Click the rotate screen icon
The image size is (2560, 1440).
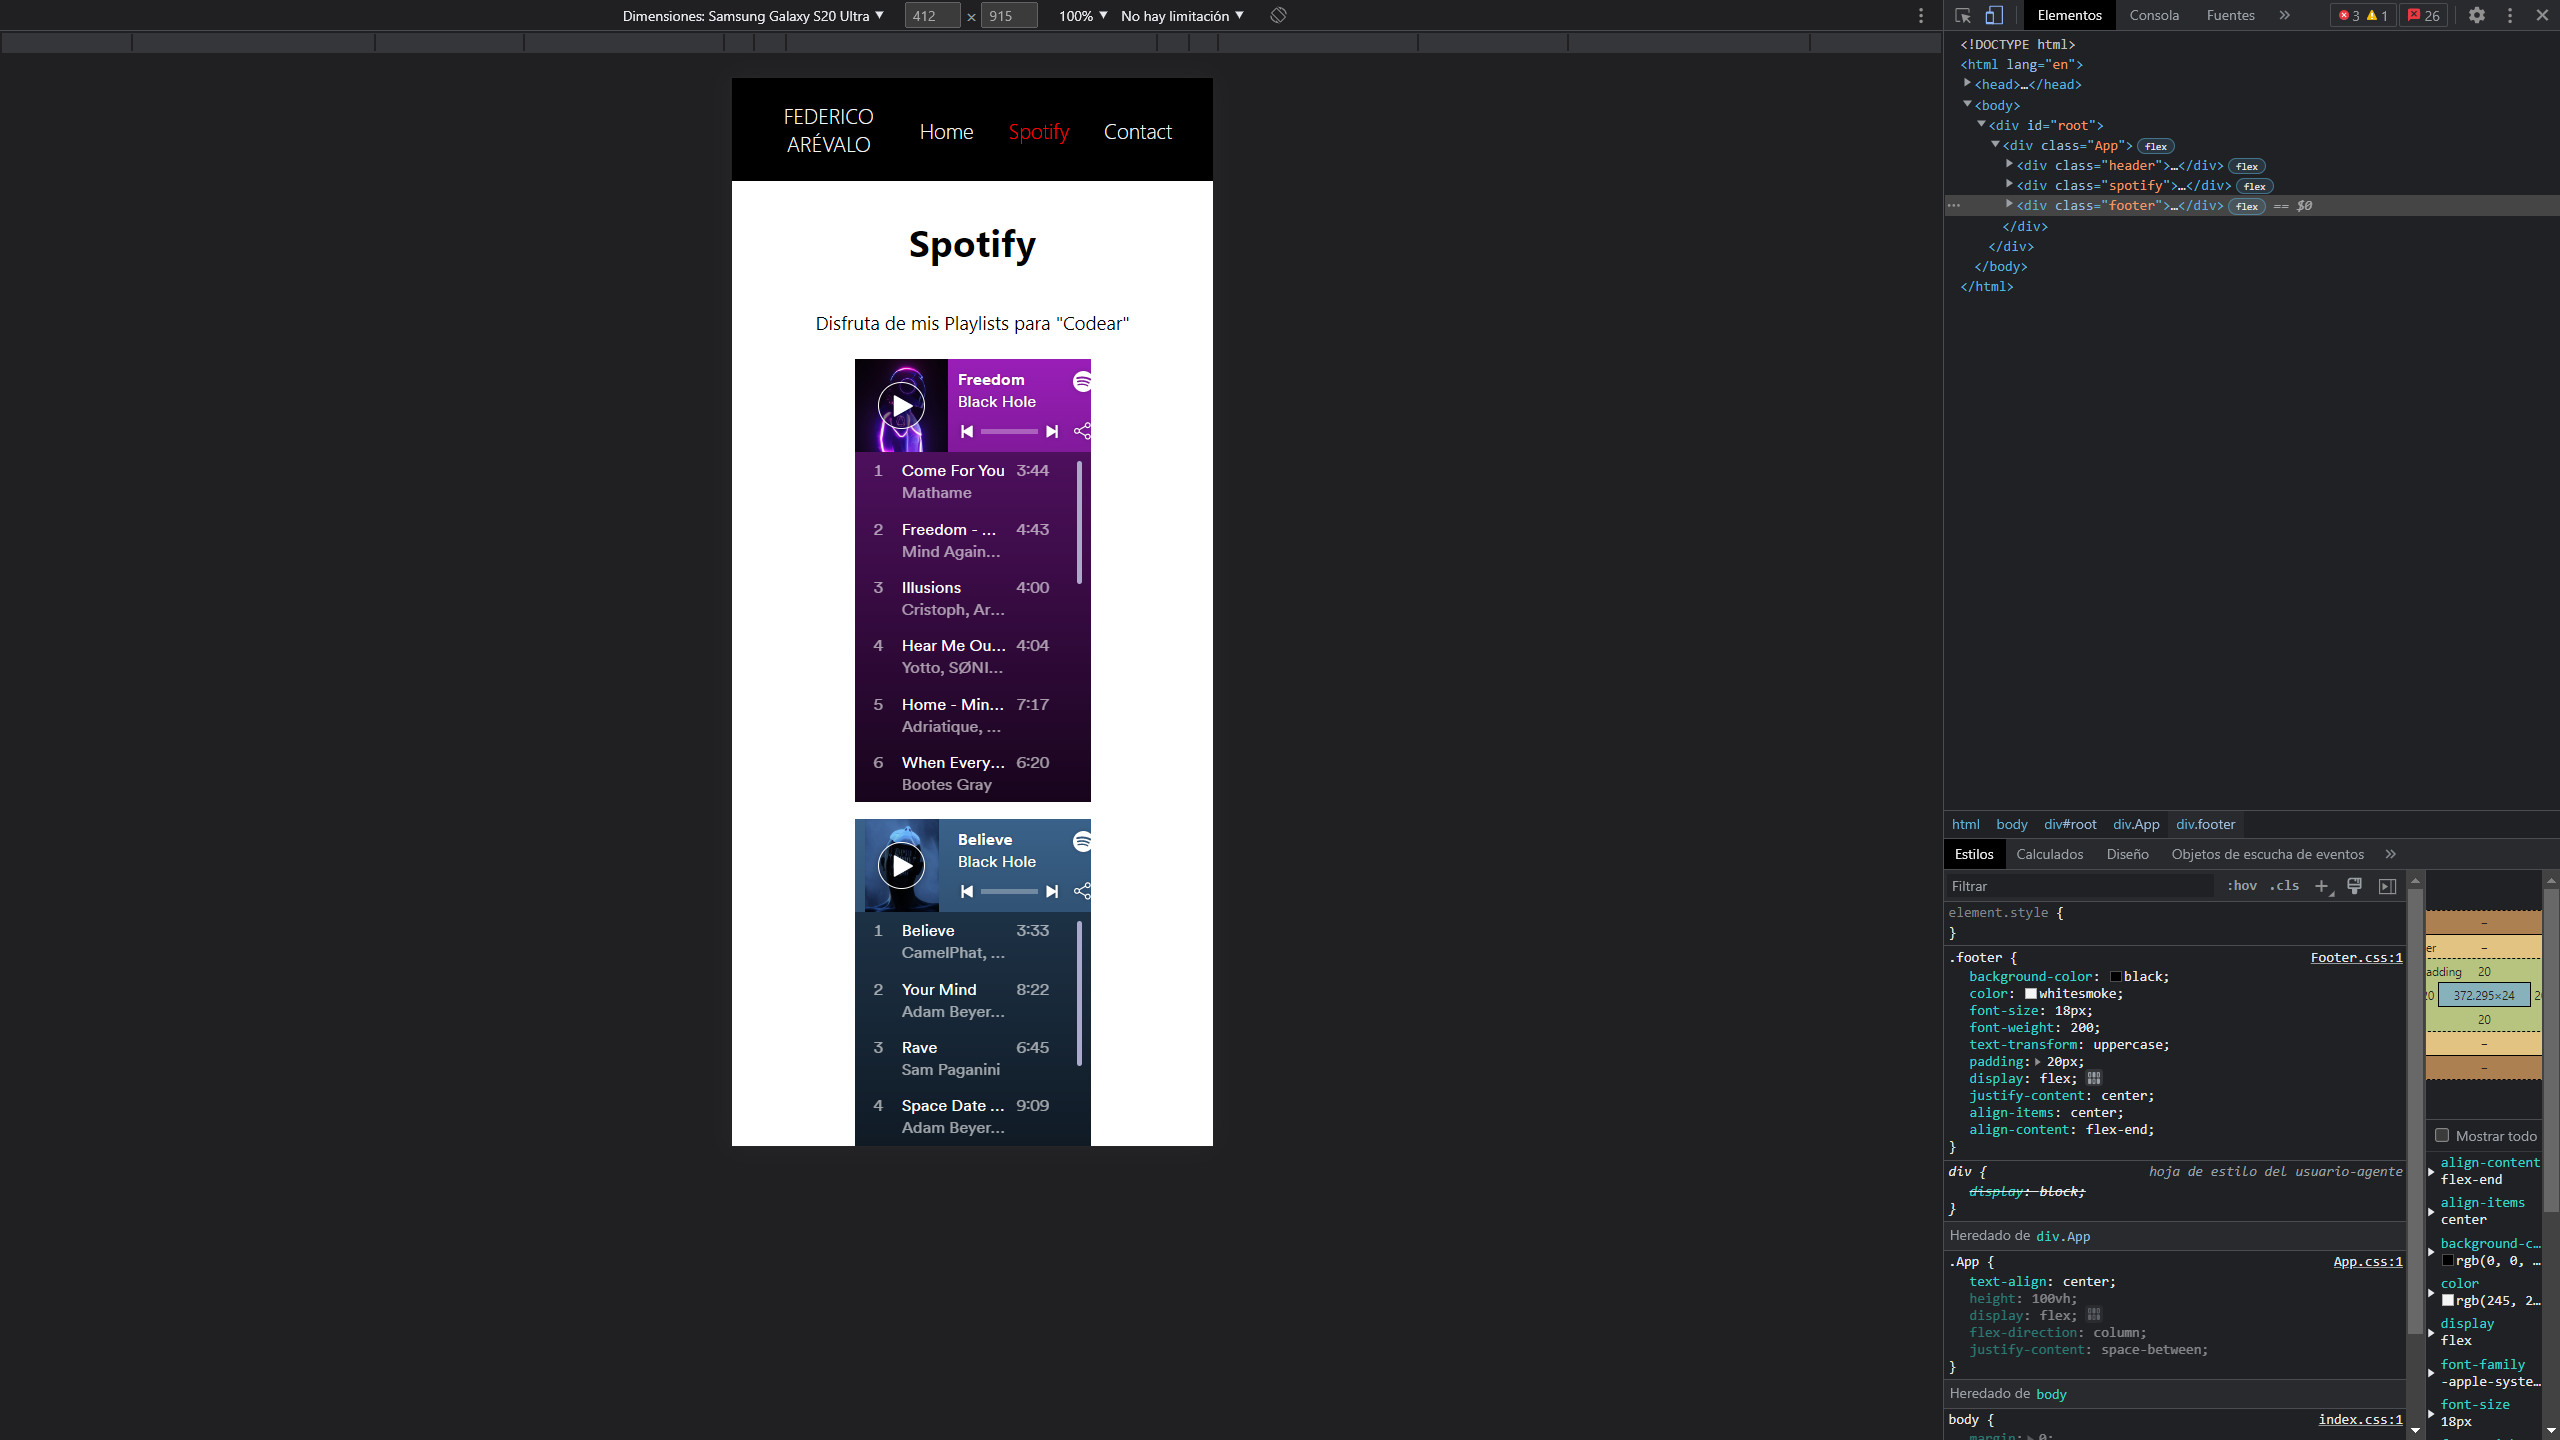pyautogui.click(x=1278, y=15)
